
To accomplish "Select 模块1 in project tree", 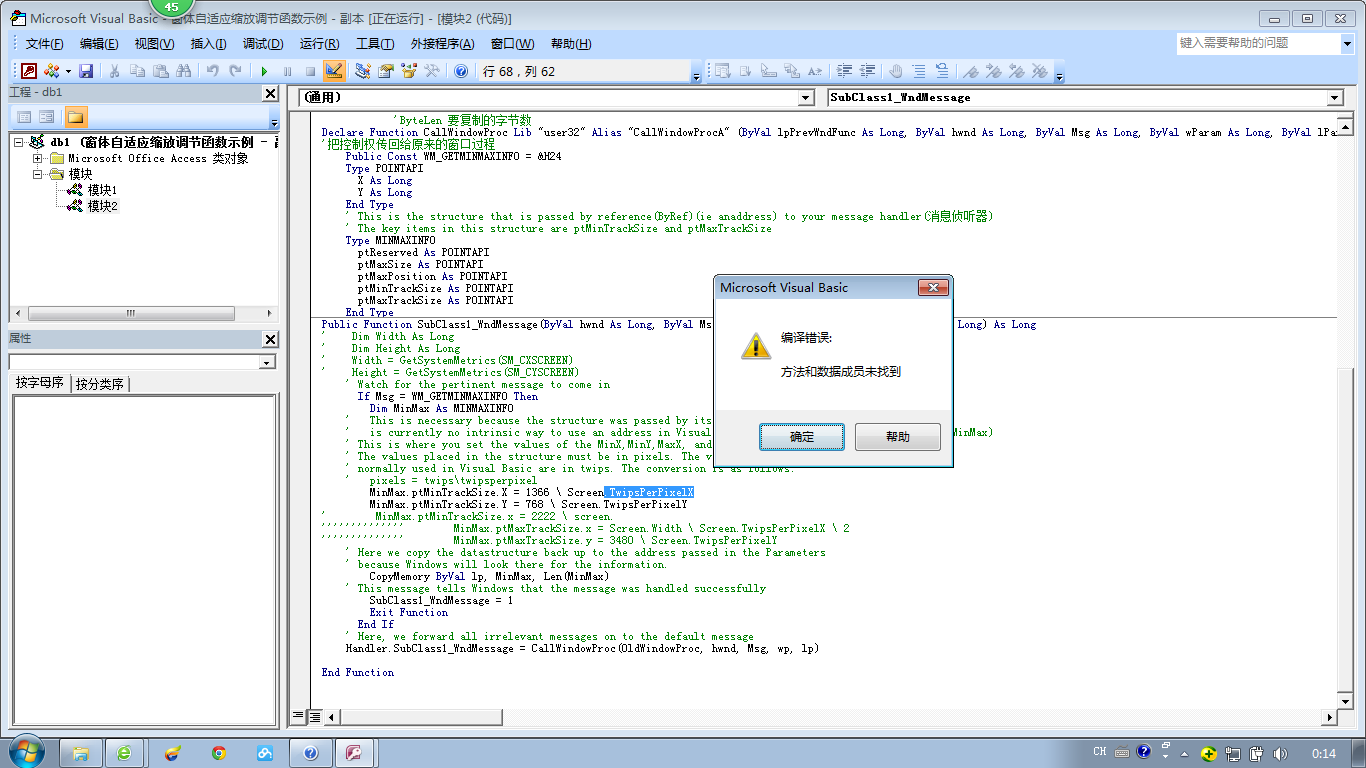I will tap(102, 190).
